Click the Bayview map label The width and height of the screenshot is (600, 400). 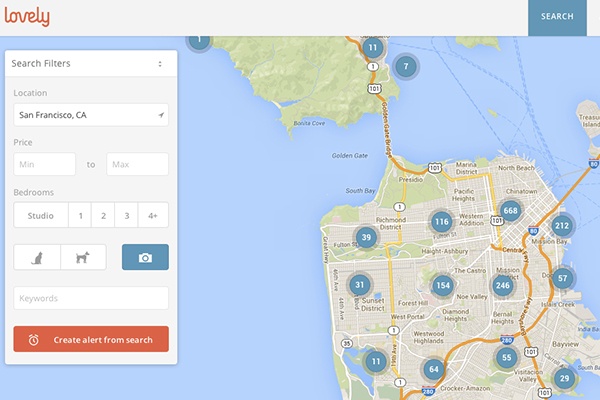tap(565, 344)
